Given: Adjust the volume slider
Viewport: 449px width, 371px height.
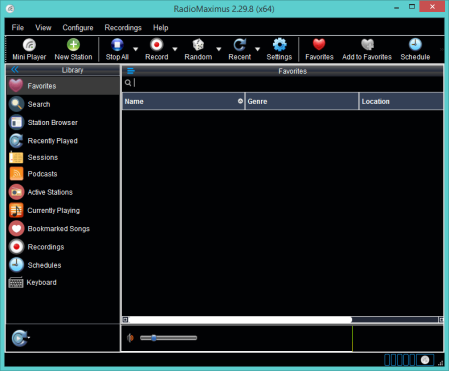Looking at the screenshot, I should tap(168, 338).
